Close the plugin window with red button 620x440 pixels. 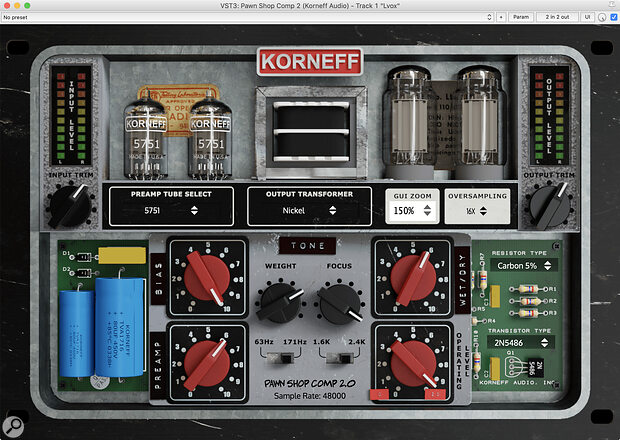click(x=7, y=6)
